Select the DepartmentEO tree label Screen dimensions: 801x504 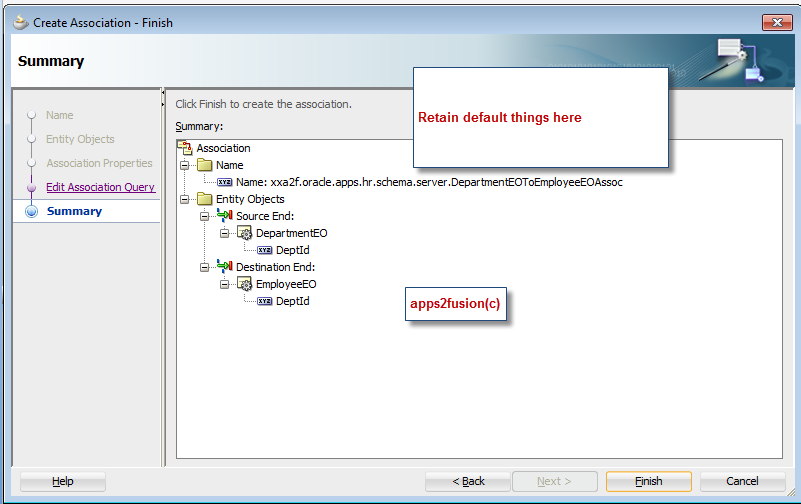point(291,233)
